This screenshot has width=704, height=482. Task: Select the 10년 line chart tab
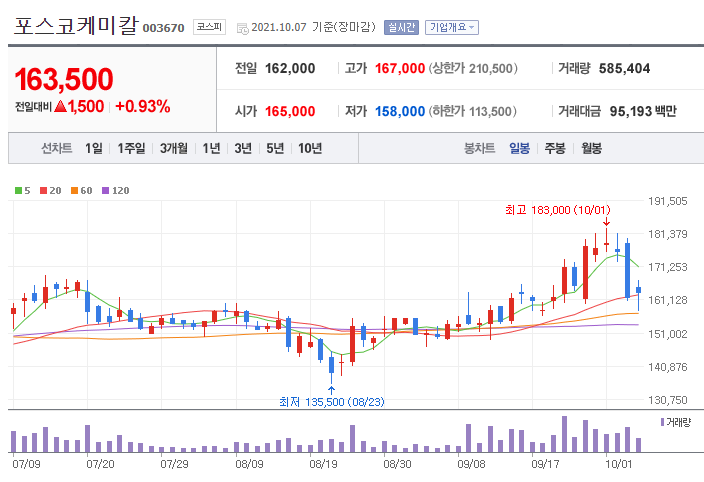click(x=310, y=148)
